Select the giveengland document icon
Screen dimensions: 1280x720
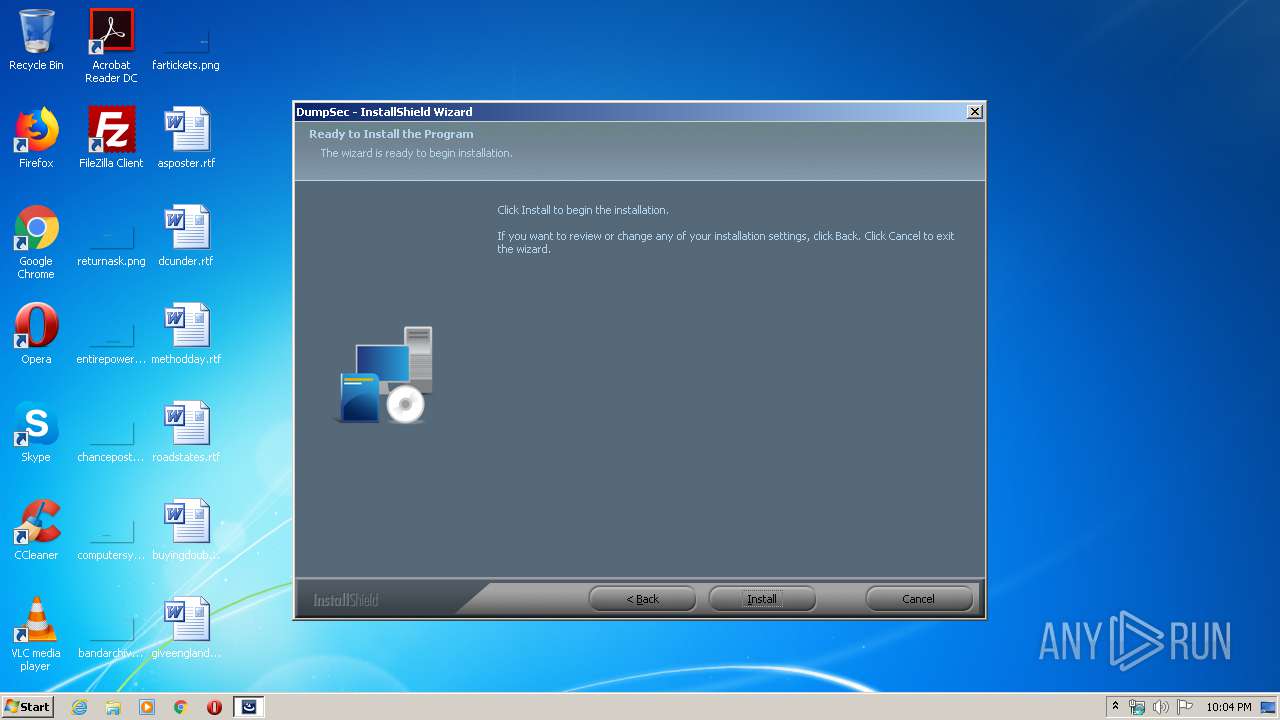click(x=186, y=628)
